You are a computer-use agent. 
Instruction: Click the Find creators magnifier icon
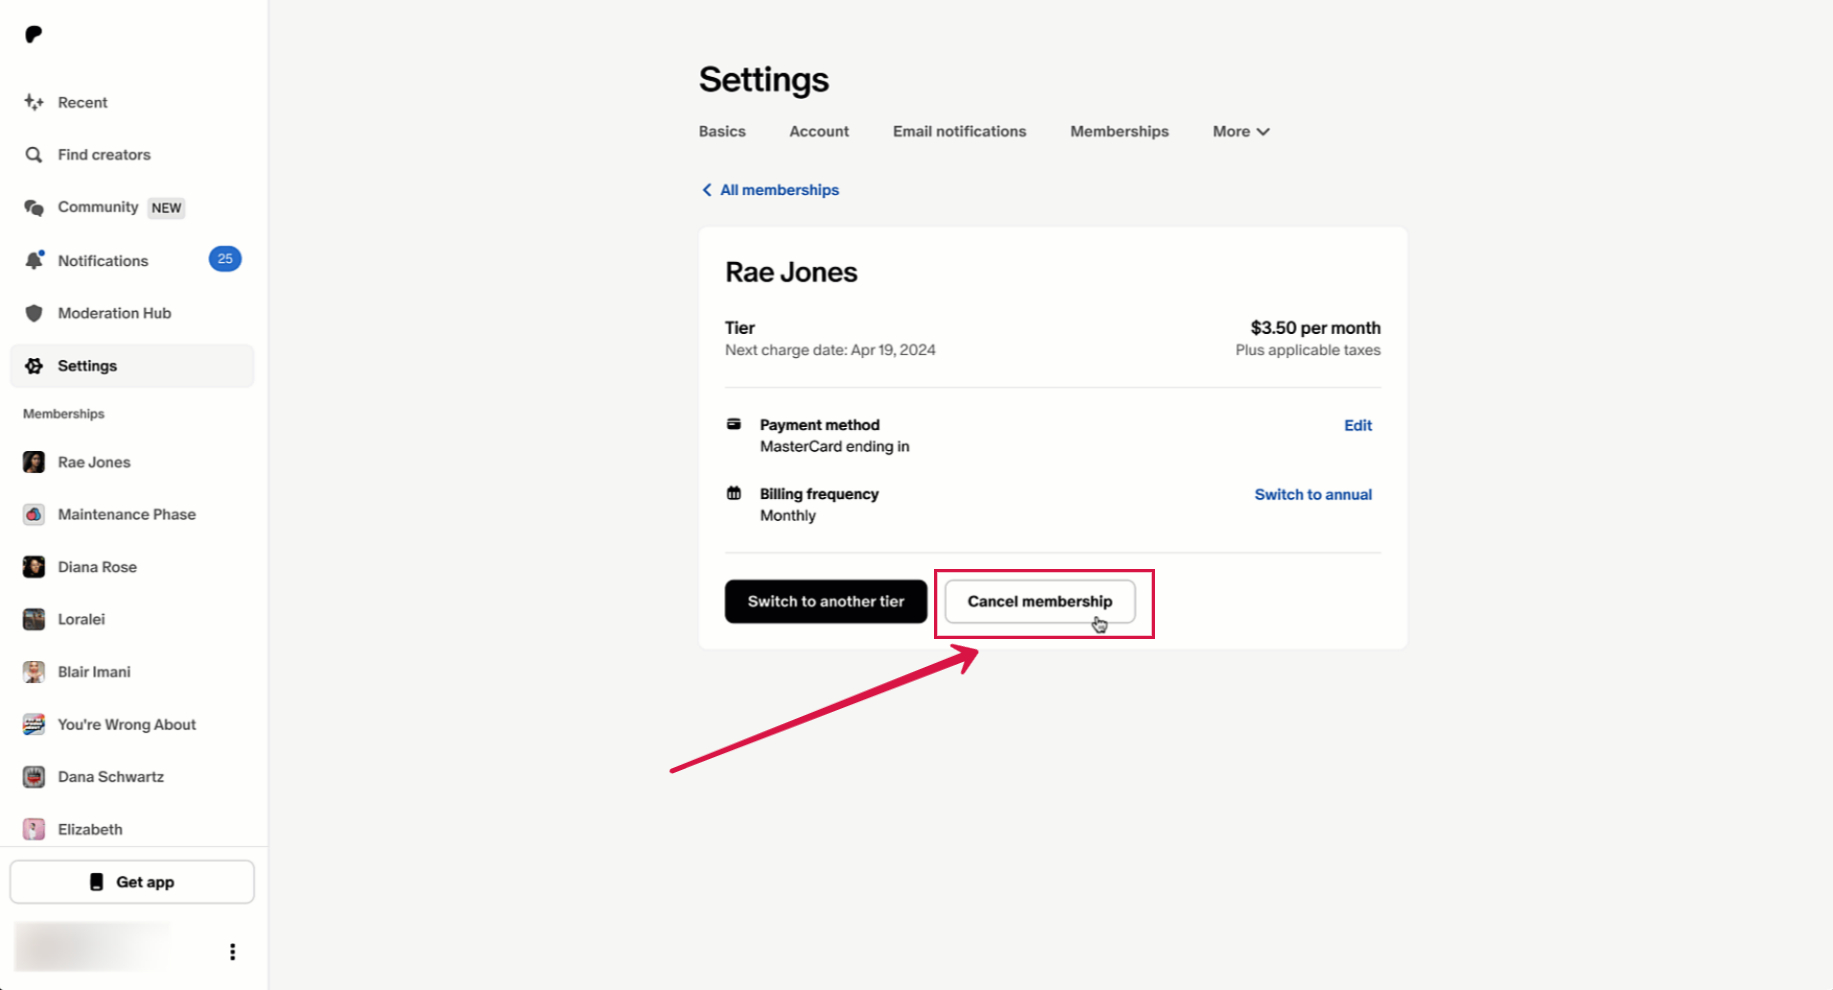[x=34, y=155]
